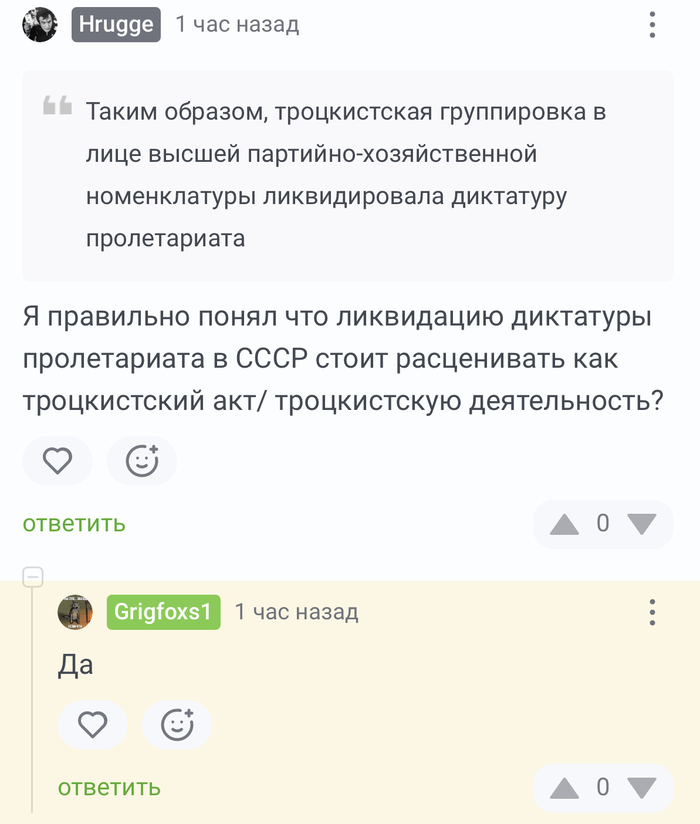This screenshot has width=700, height=824.
Task: Click Grigfoxs1's avatar picture
Action: (75, 612)
